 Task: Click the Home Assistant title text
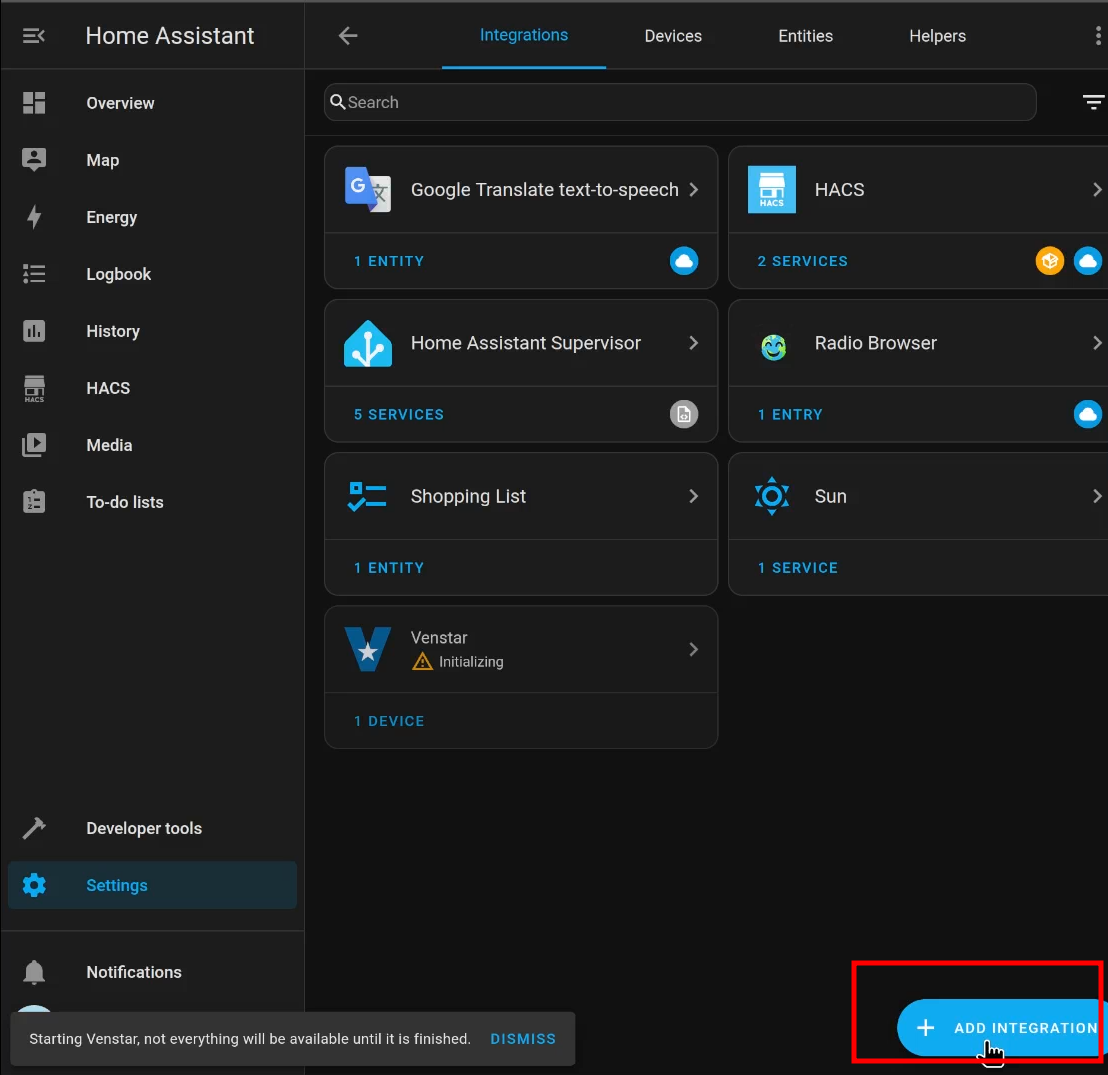click(x=170, y=36)
